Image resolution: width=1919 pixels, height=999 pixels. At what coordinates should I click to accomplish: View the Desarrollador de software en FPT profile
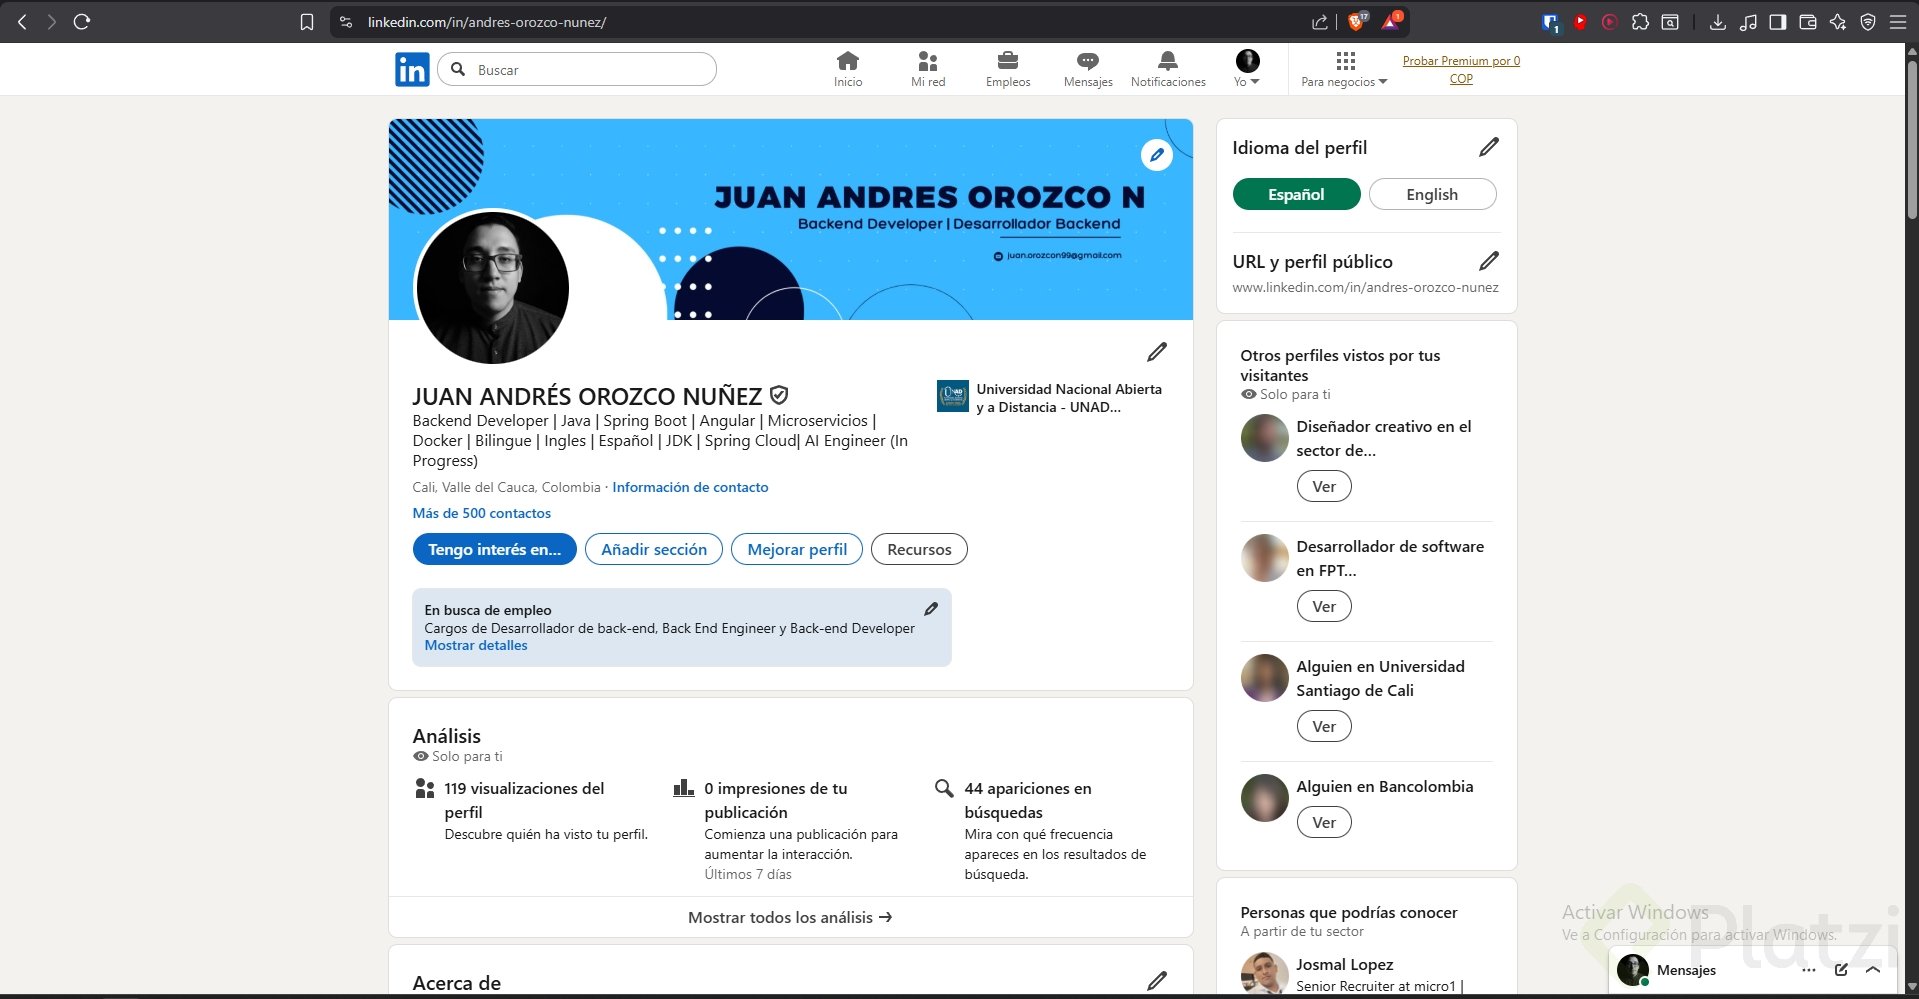click(x=1324, y=606)
